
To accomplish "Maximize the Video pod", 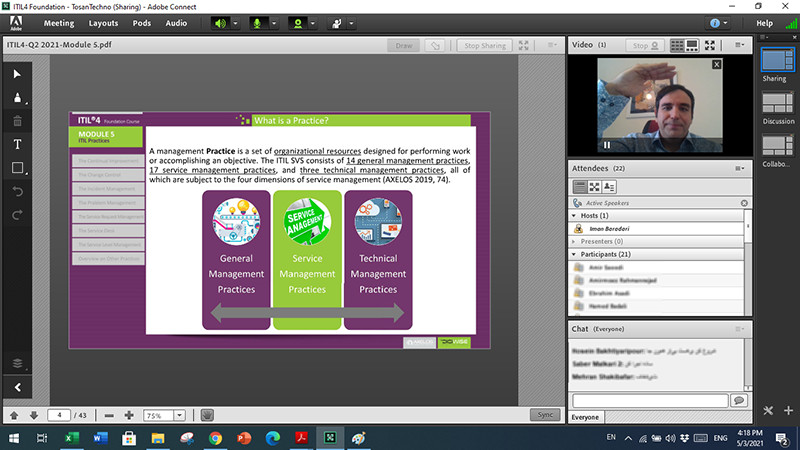I will click(710, 45).
